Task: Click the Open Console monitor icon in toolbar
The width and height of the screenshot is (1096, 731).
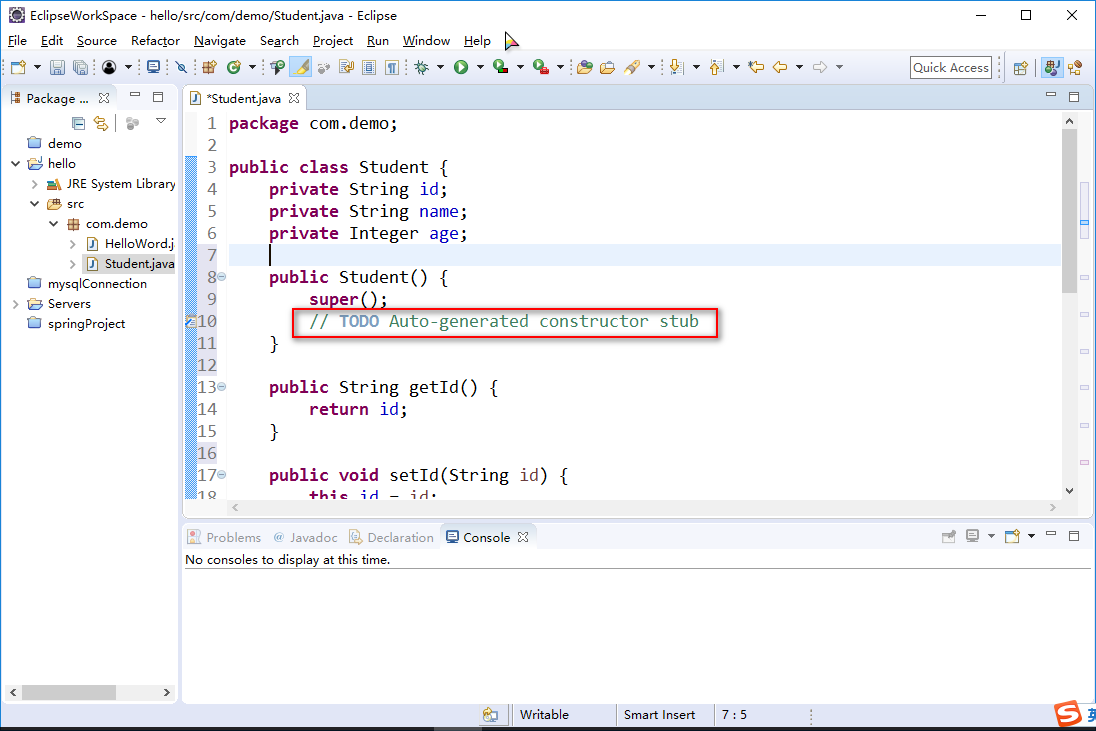Action: 154,67
